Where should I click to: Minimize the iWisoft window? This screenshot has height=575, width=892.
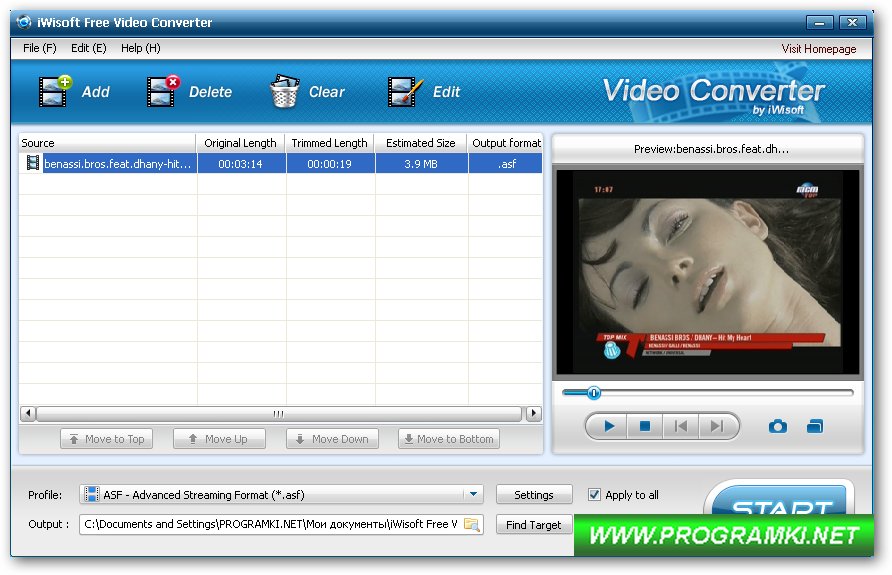click(820, 23)
